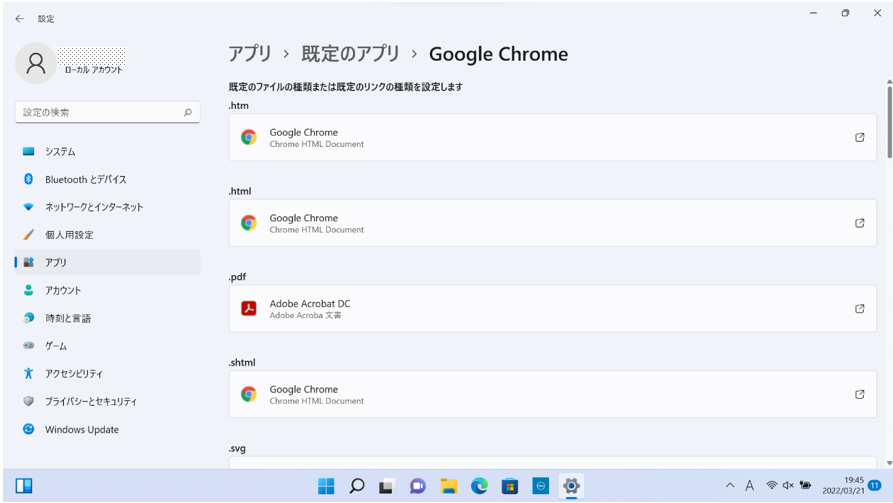
Task: Open Bluetooth and devices settings
Action: click(108, 179)
